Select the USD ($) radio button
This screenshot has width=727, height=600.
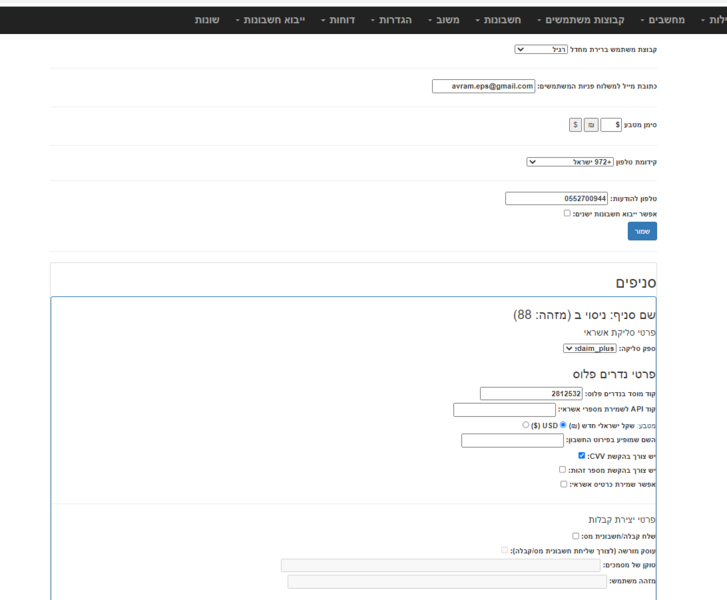pos(525,425)
